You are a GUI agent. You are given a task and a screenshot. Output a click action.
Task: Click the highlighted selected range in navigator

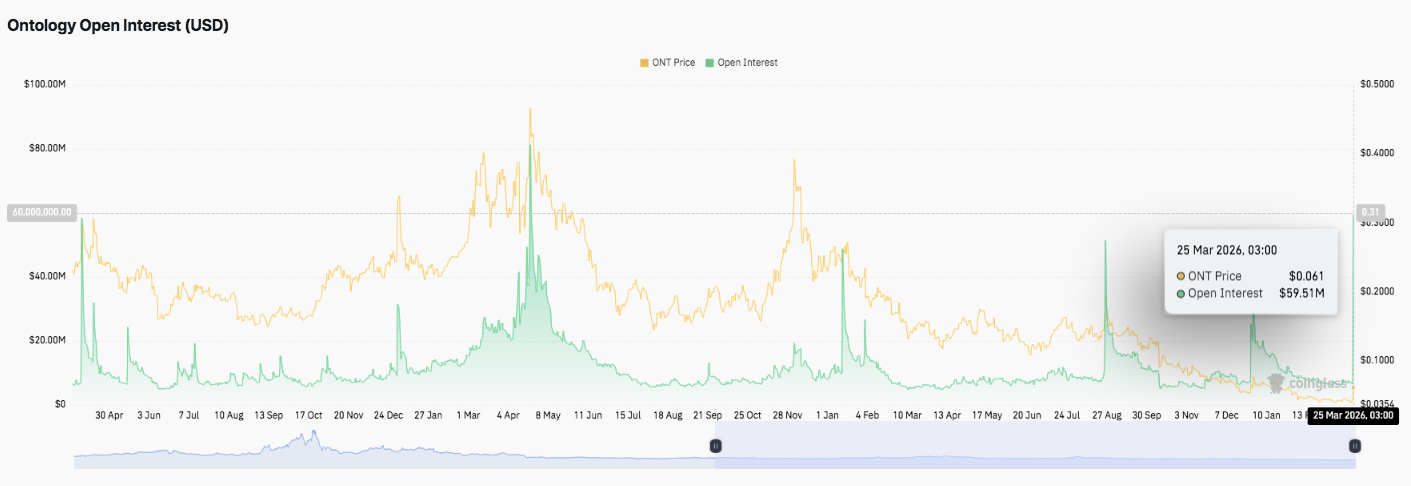1030,446
